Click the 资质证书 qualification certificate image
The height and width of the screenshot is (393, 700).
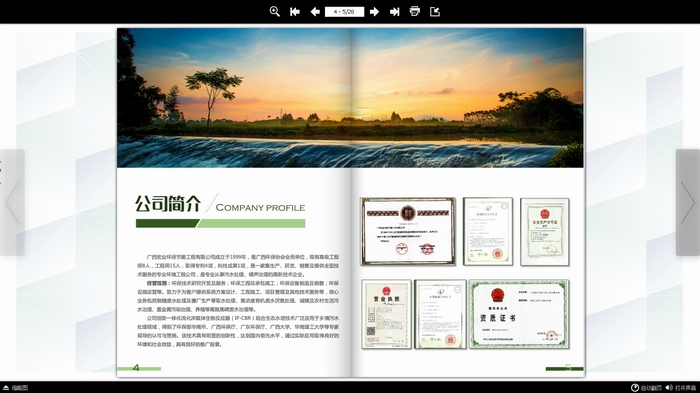pos(519,314)
